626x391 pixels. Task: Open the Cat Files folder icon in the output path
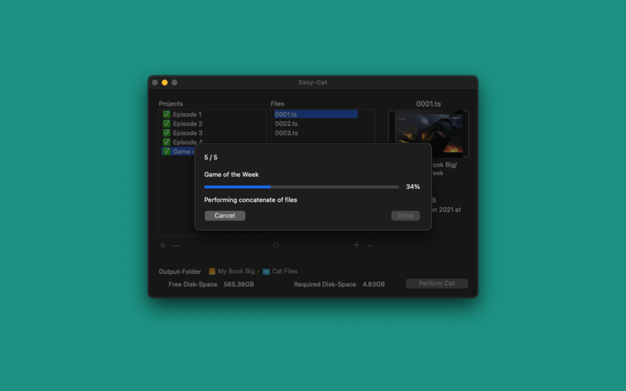[266, 271]
